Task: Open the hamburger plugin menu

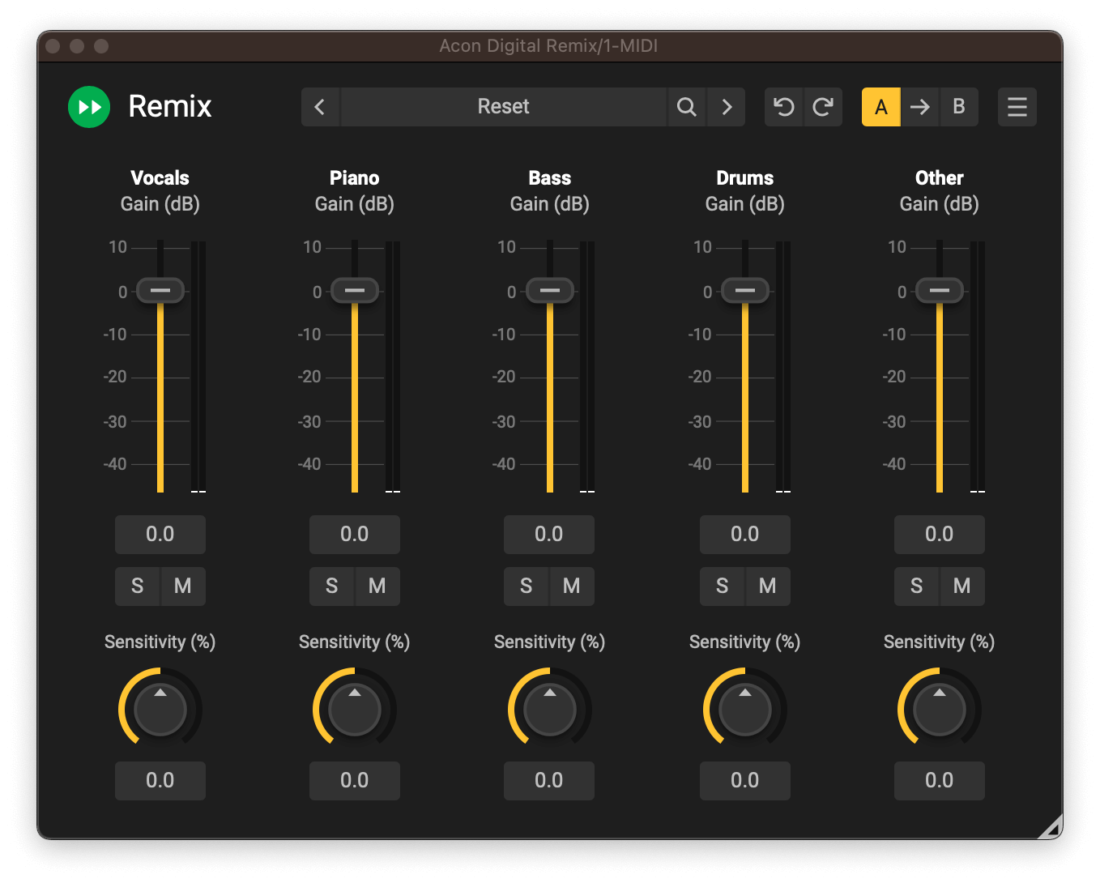Action: pyautogui.click(x=1017, y=107)
